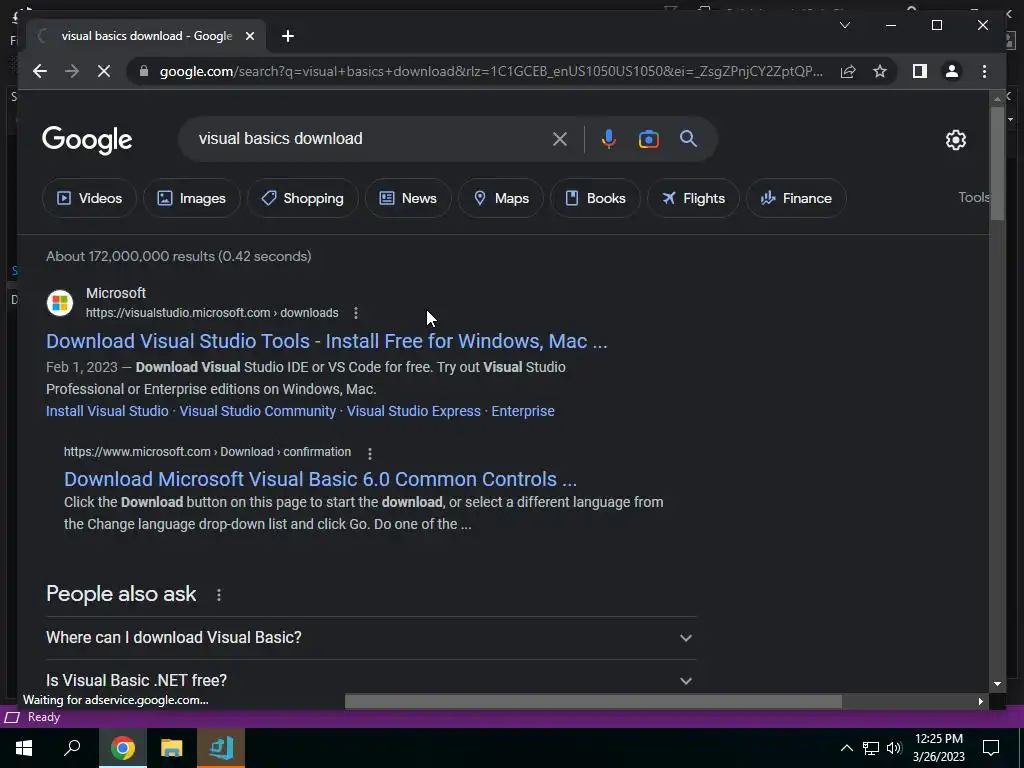Toggle Chrome side panel
Viewport: 1024px width, 768px height.
[920, 71]
